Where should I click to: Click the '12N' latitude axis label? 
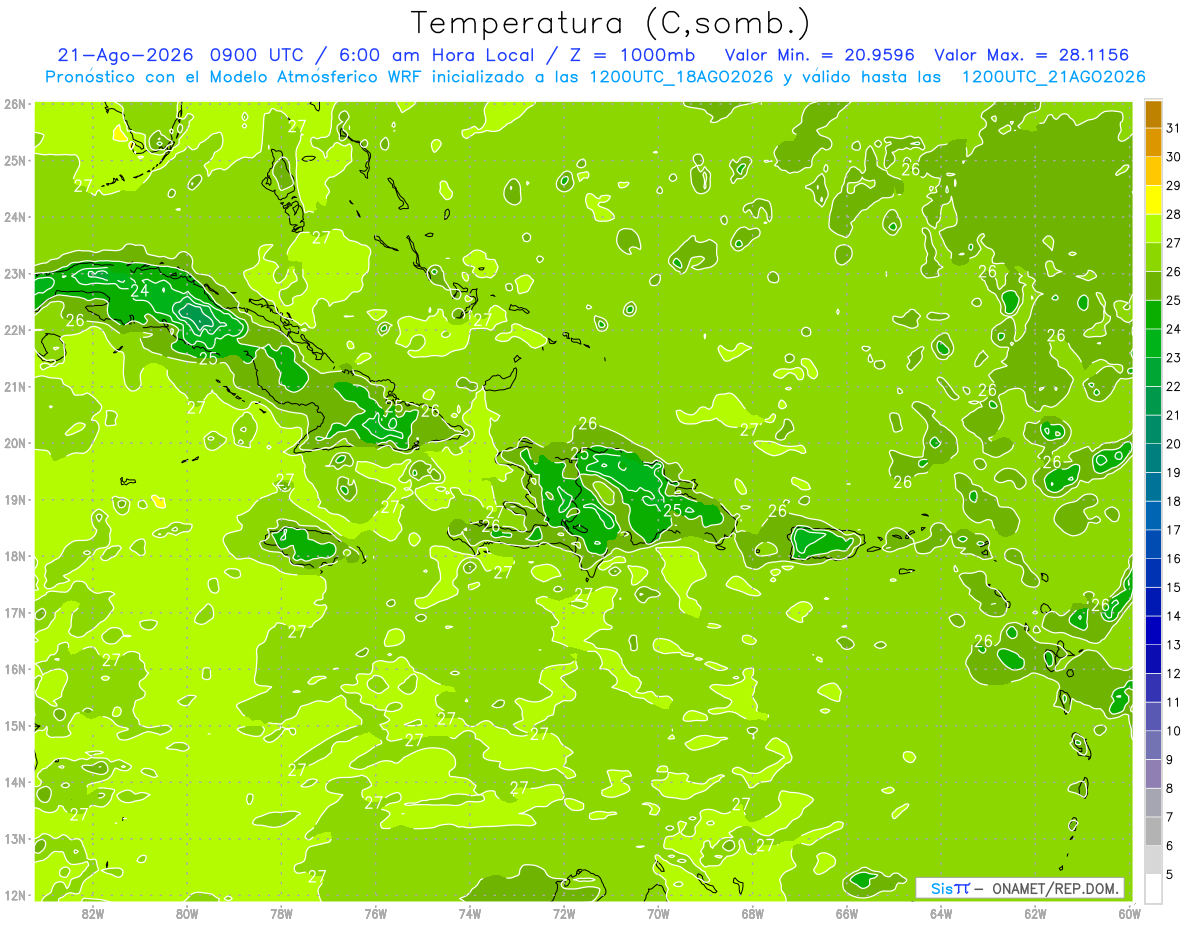pyautogui.click(x=15, y=895)
